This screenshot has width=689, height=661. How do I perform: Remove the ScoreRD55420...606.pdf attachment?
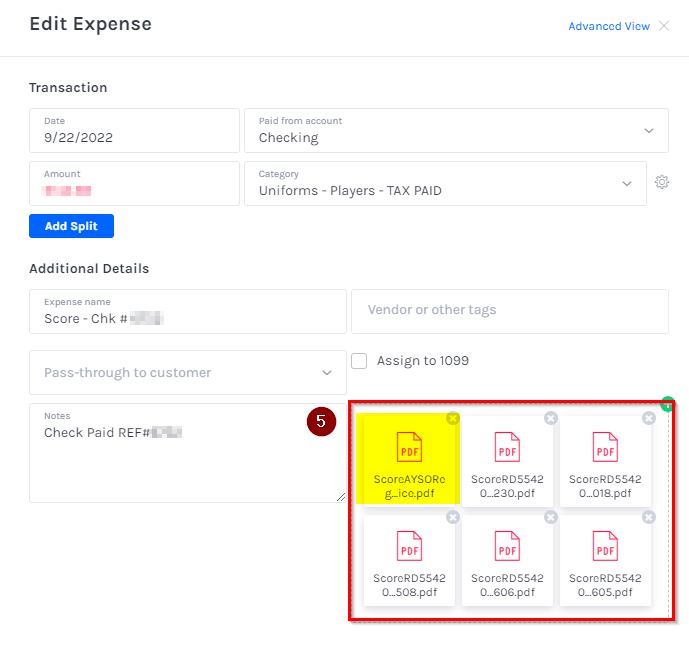(550, 517)
